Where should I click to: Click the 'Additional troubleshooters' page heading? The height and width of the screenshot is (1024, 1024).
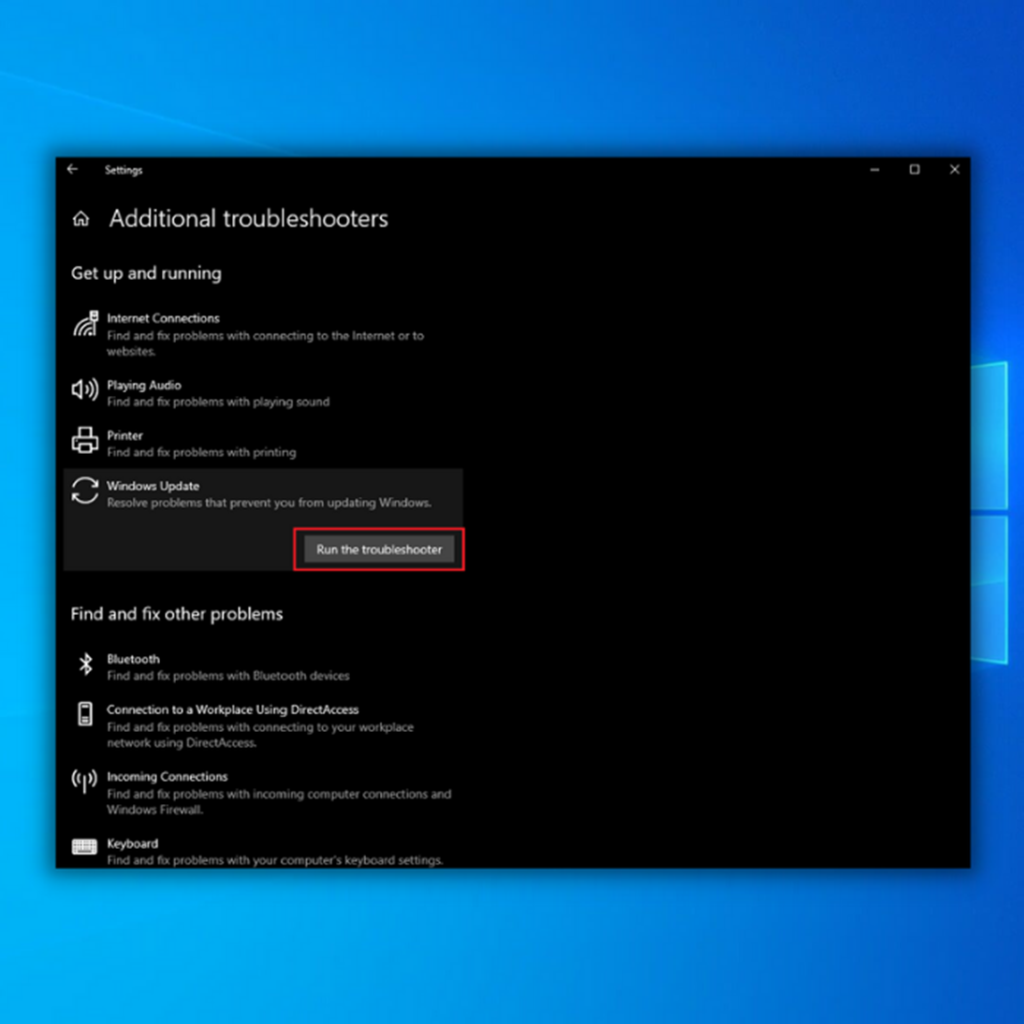(248, 219)
